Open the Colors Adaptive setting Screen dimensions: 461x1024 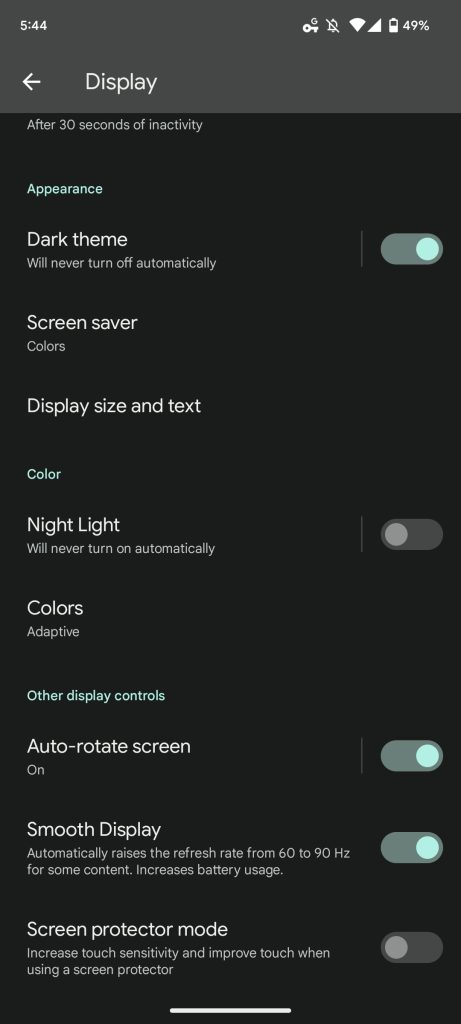click(230, 618)
